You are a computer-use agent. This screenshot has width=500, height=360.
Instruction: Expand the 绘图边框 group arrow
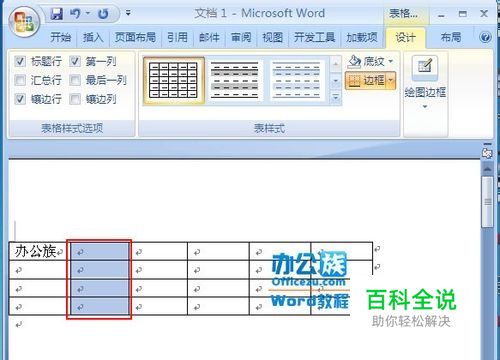click(x=425, y=107)
